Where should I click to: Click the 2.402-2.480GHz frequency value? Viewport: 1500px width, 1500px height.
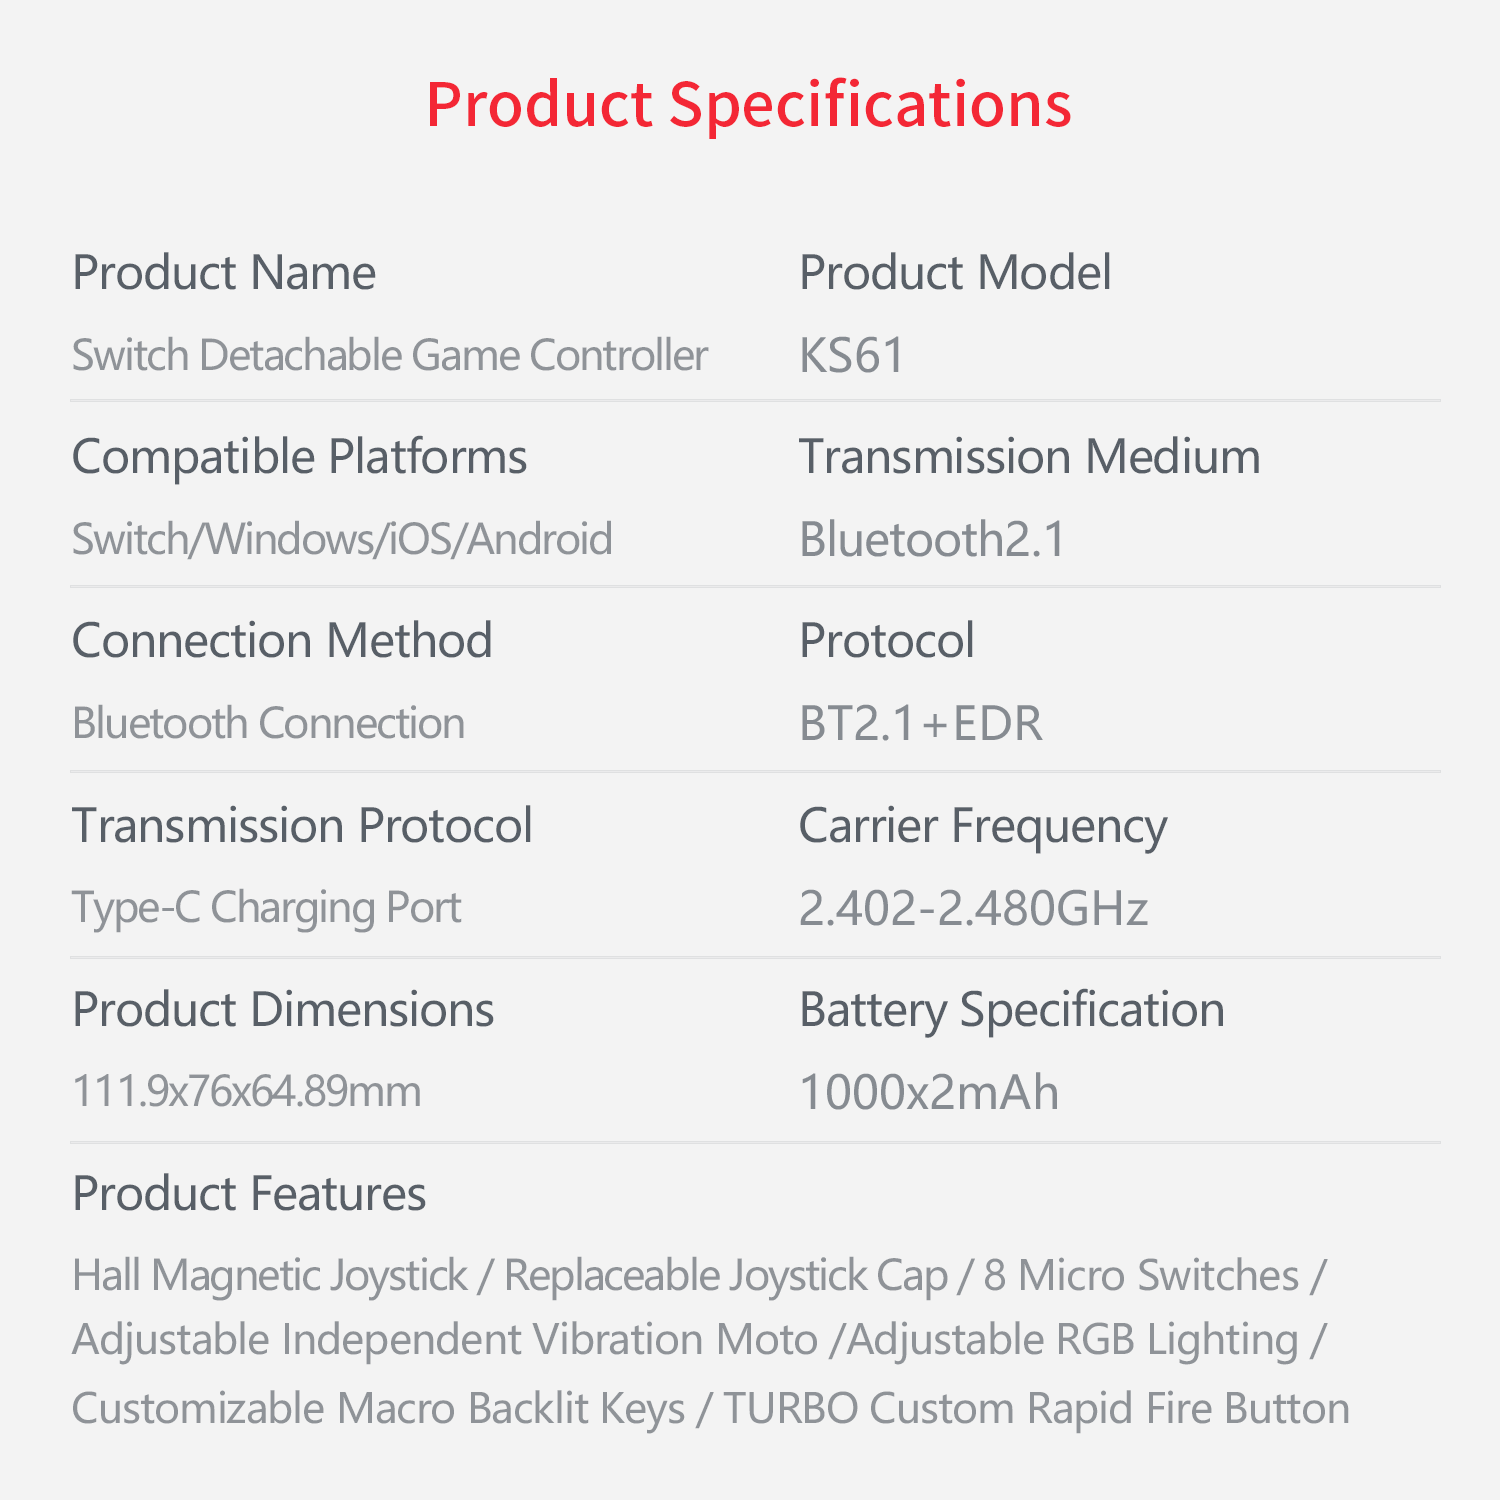pos(973,908)
